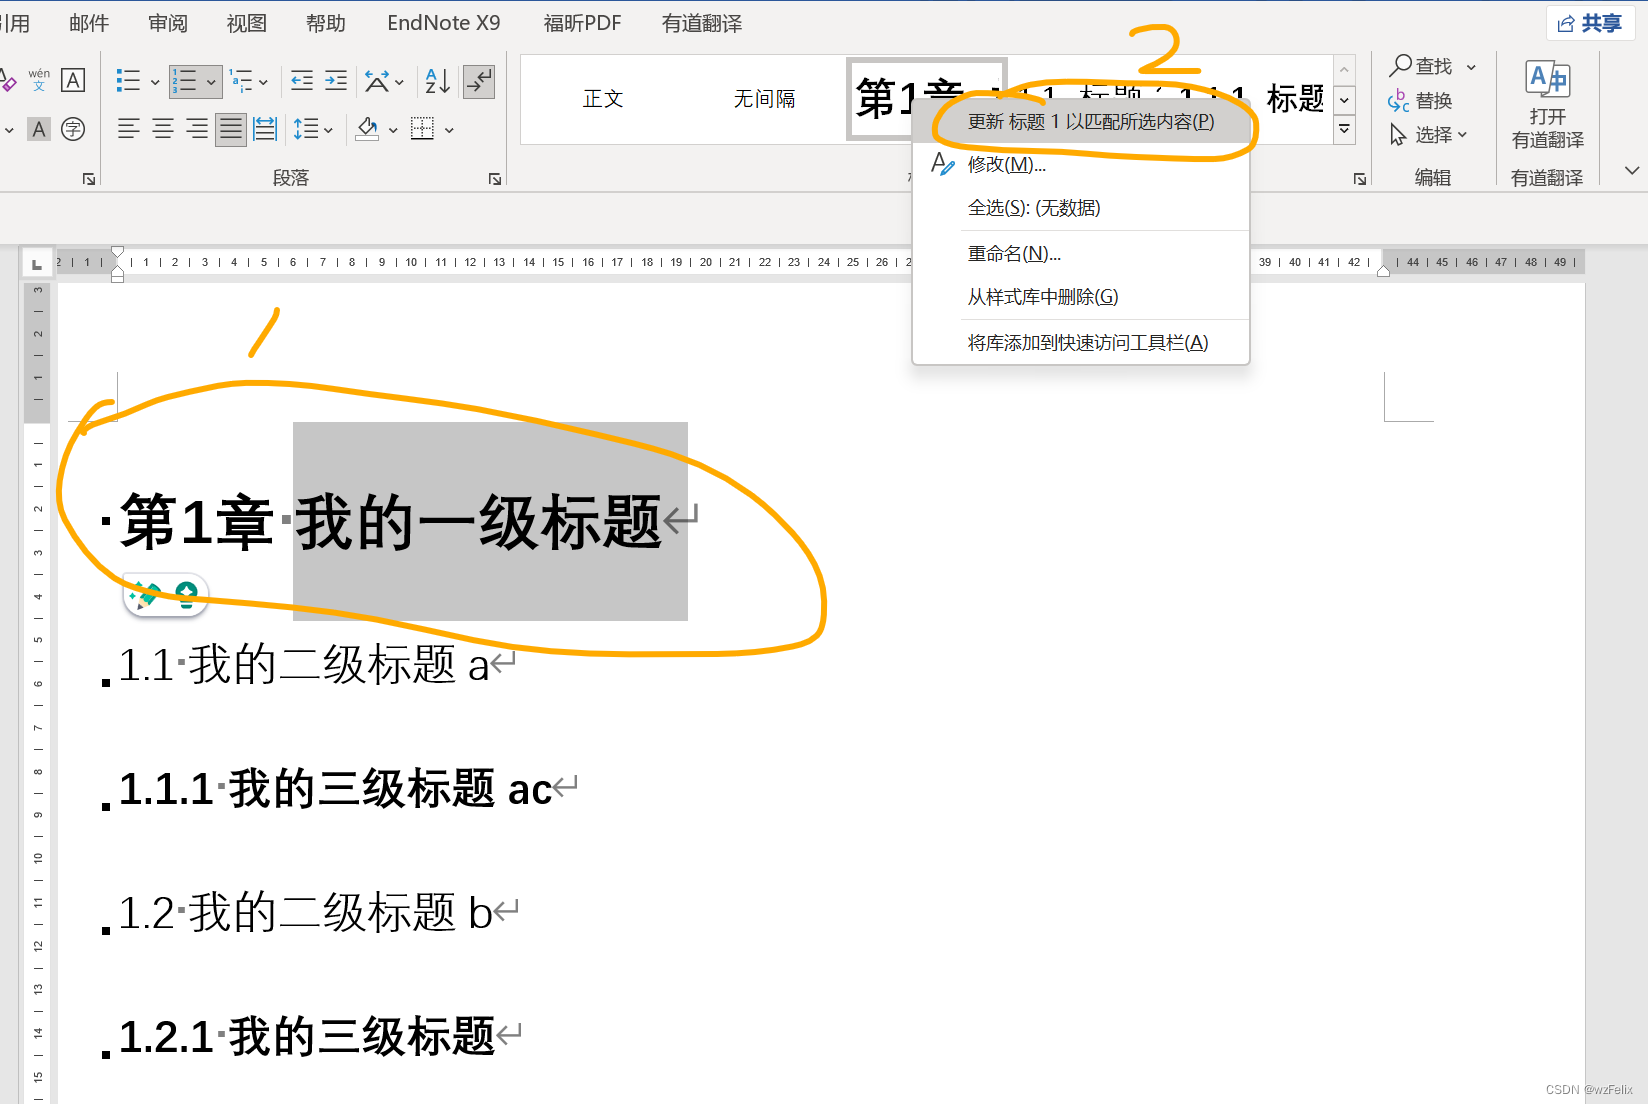Click 打开有道翻译 button
Viewport: 1648px width, 1104px height.
1547,104
